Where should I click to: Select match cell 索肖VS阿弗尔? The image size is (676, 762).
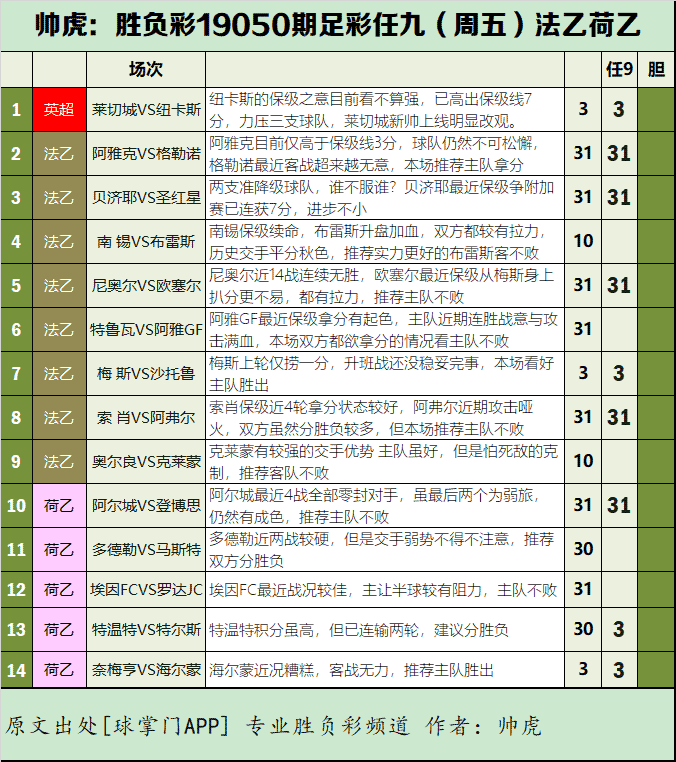(146, 417)
